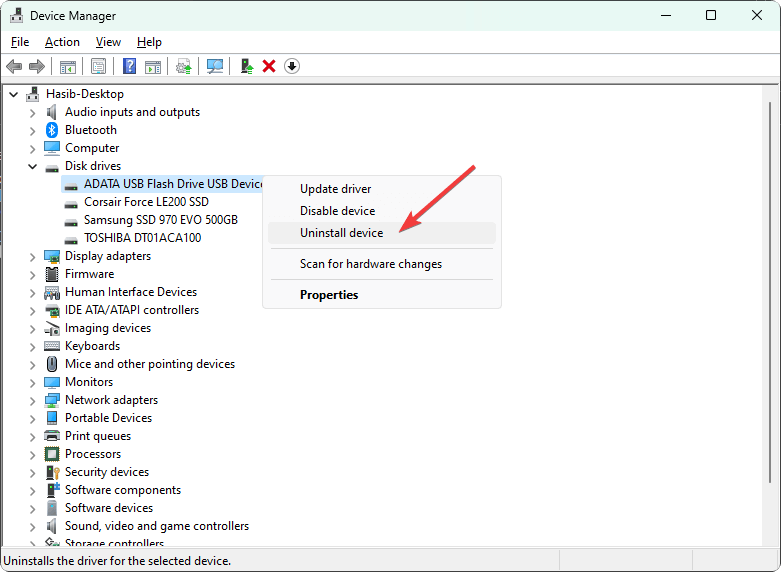Select IDE ATA/ATAPI controllers label

pyautogui.click(x=132, y=310)
